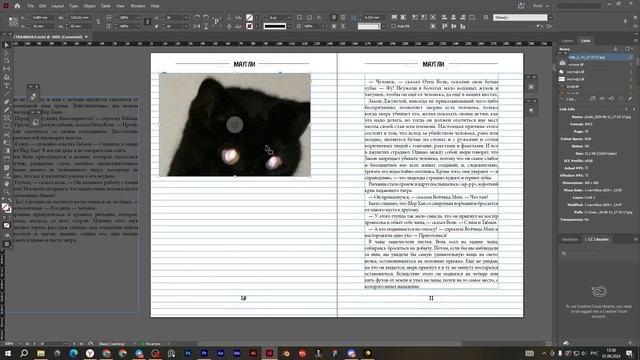Open the Object menu
Screen dimensions: 640x360
pyautogui.click(x=89, y=6)
